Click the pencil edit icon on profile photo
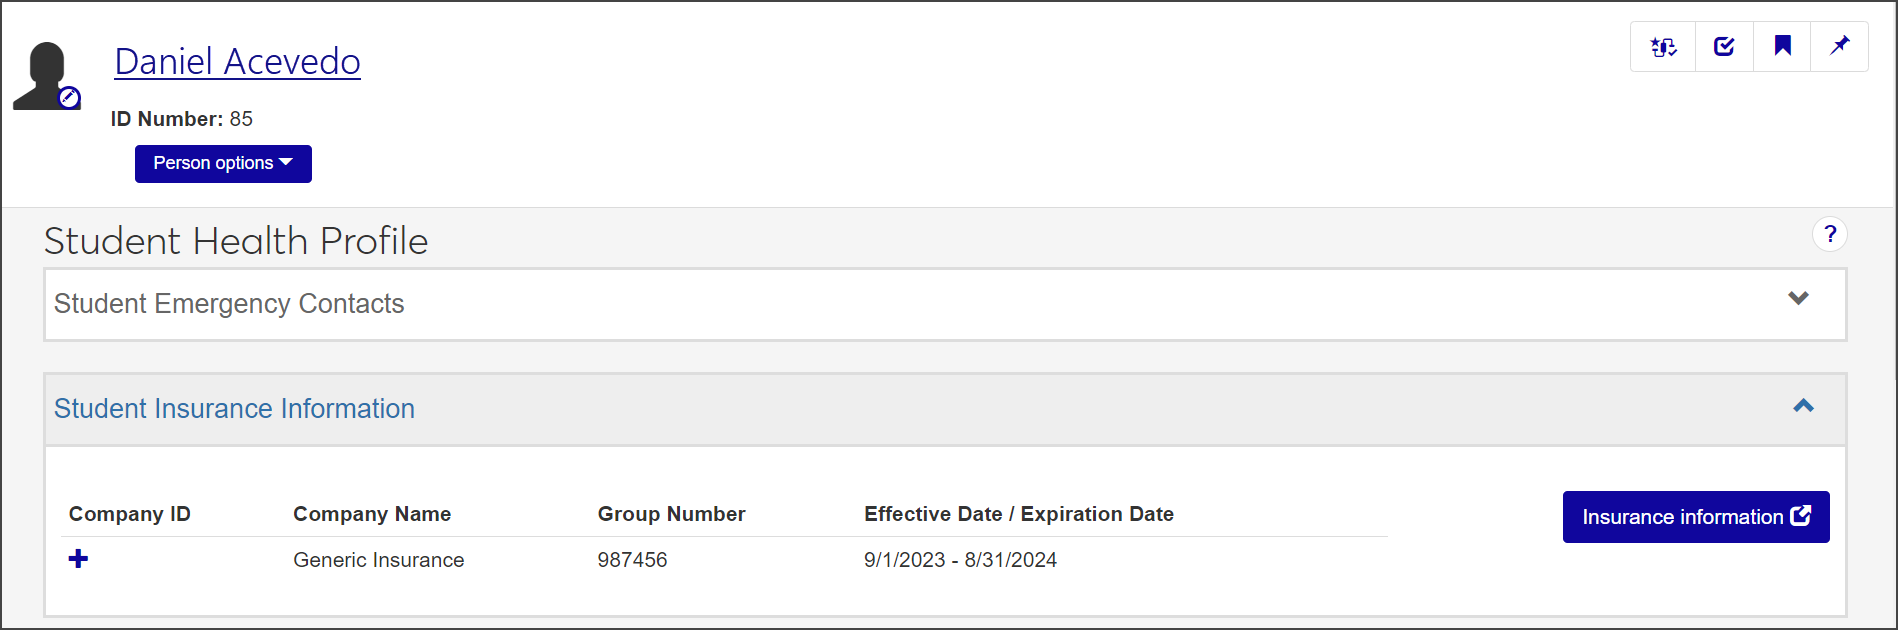Screen dimensions: 1898x630 tap(69, 97)
